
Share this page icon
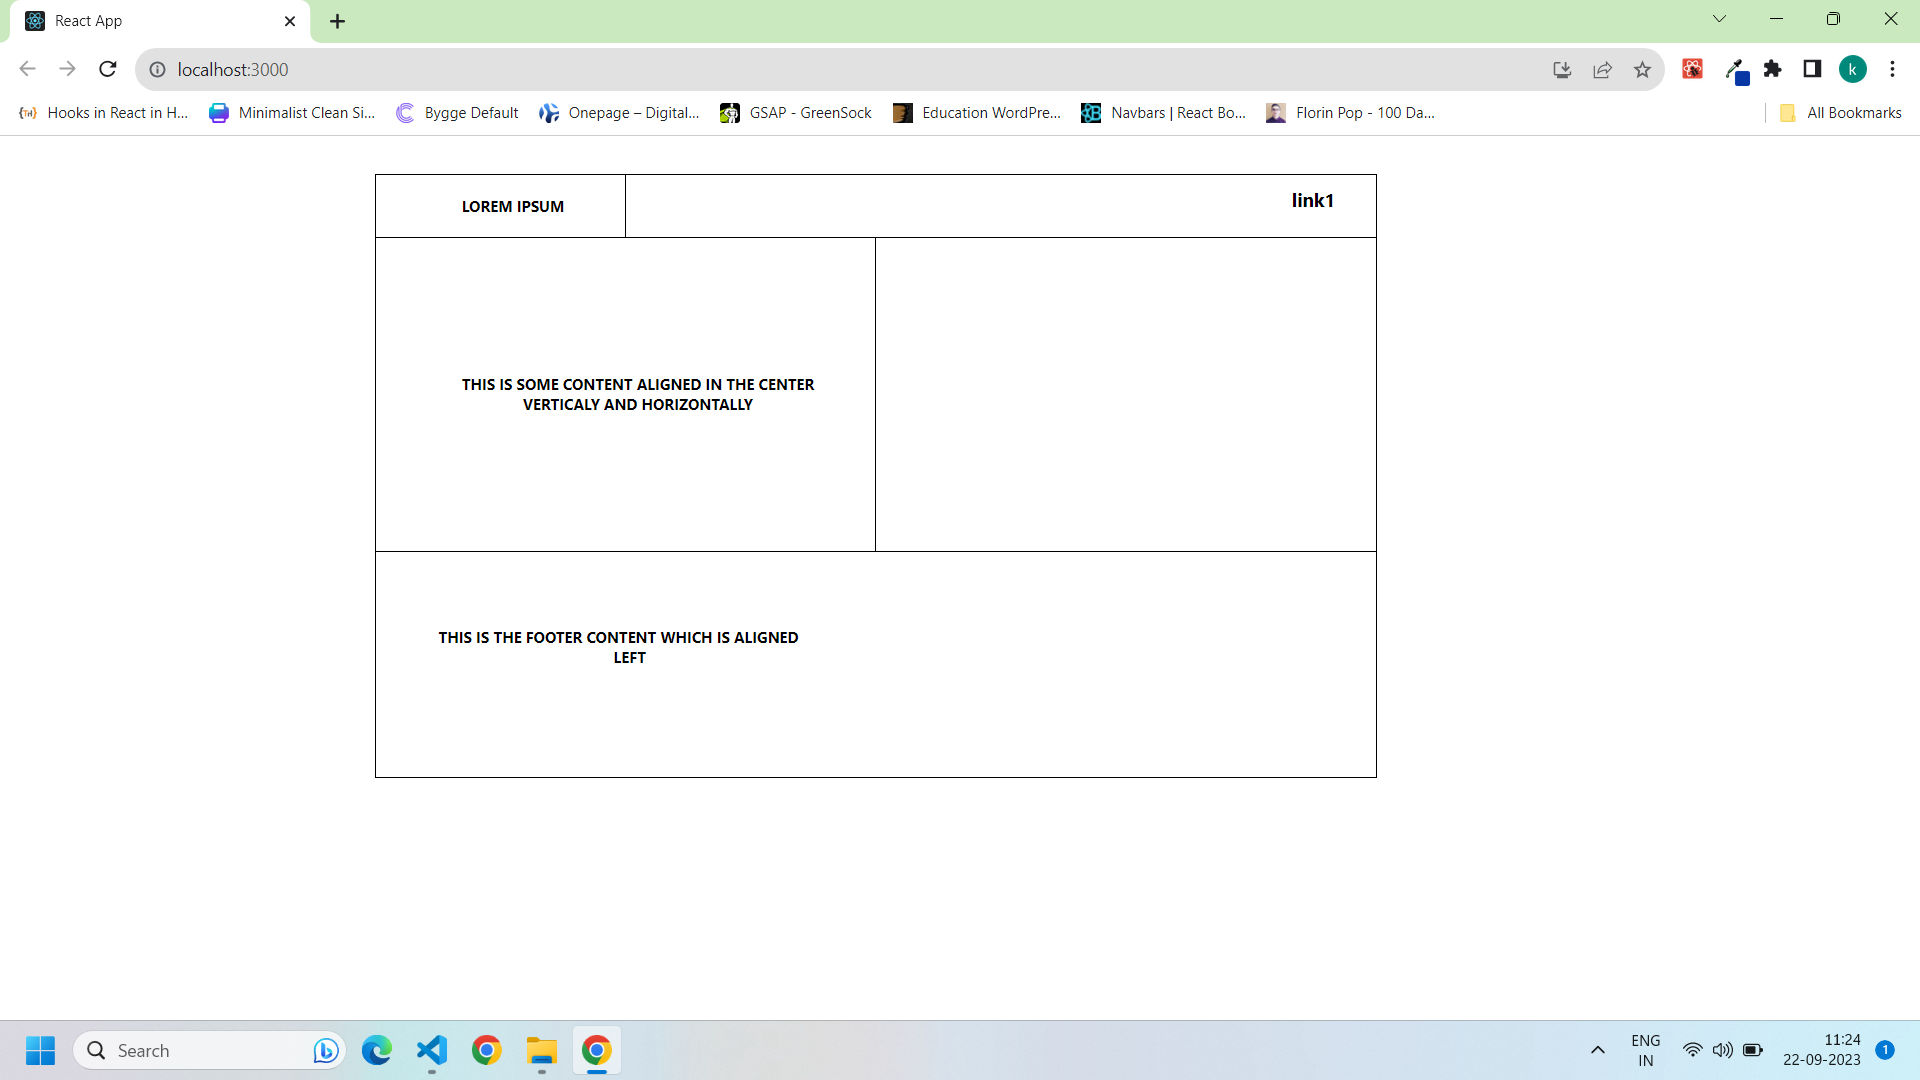tap(1602, 69)
